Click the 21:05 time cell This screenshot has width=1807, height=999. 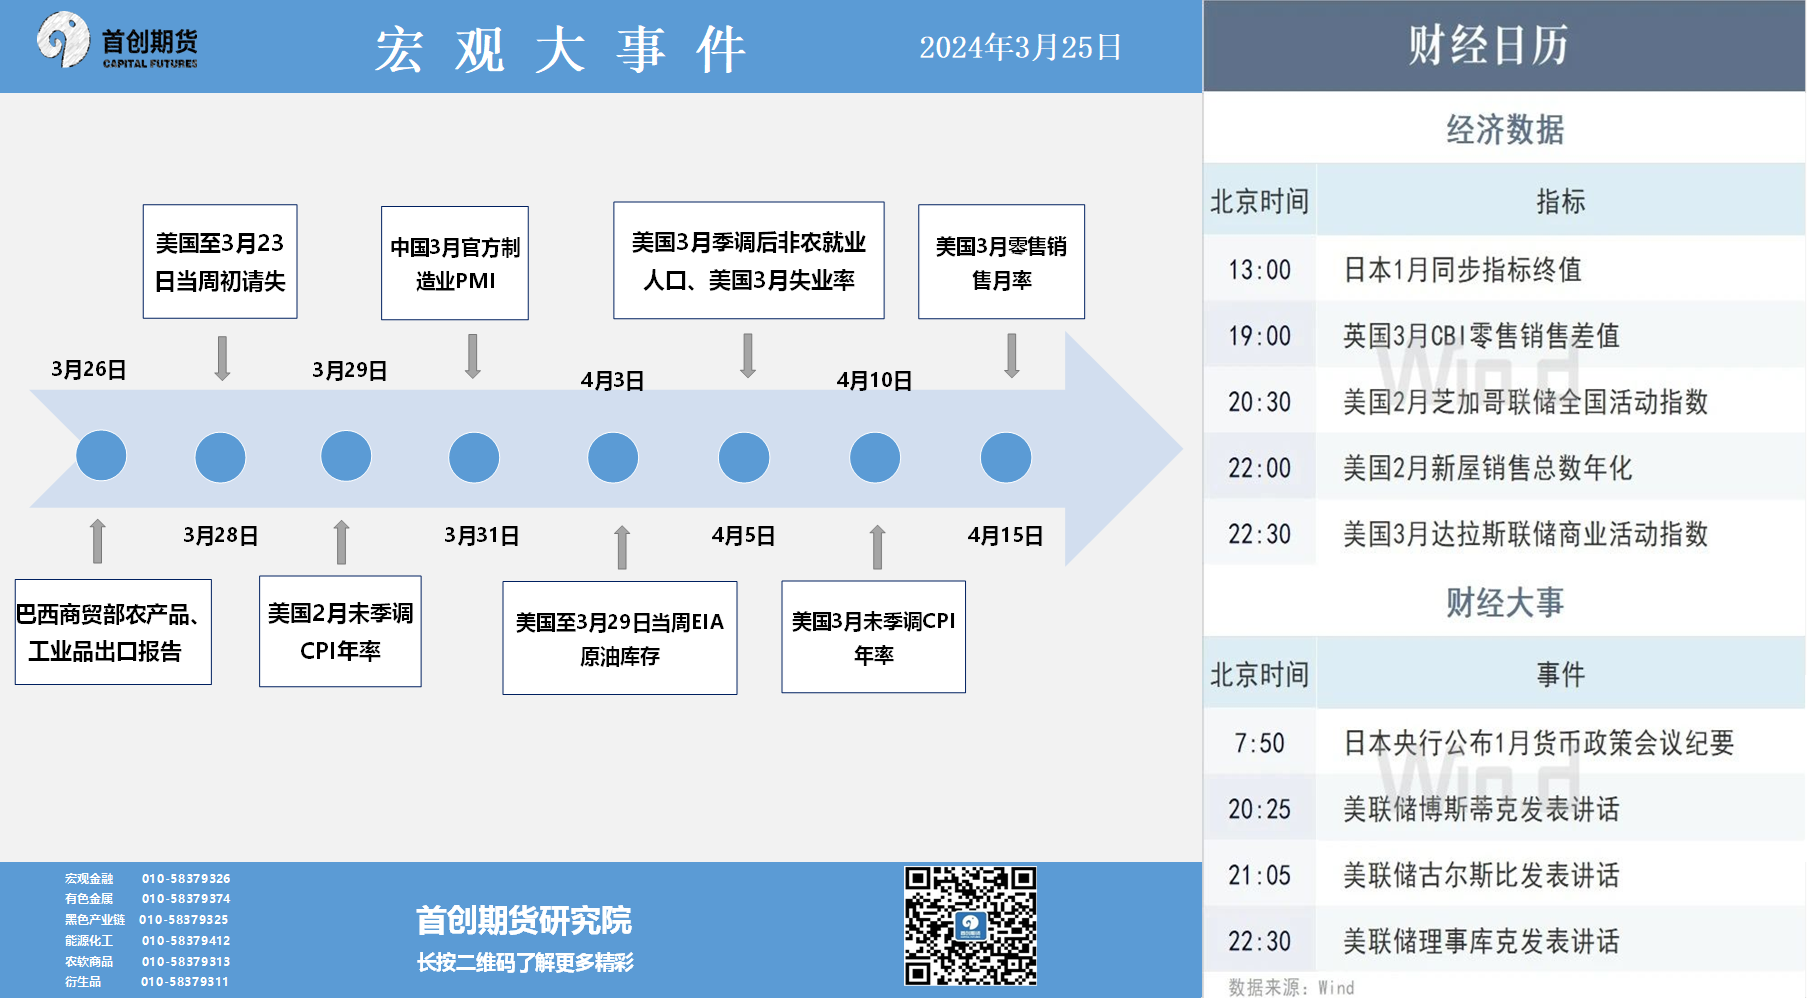click(x=1260, y=874)
